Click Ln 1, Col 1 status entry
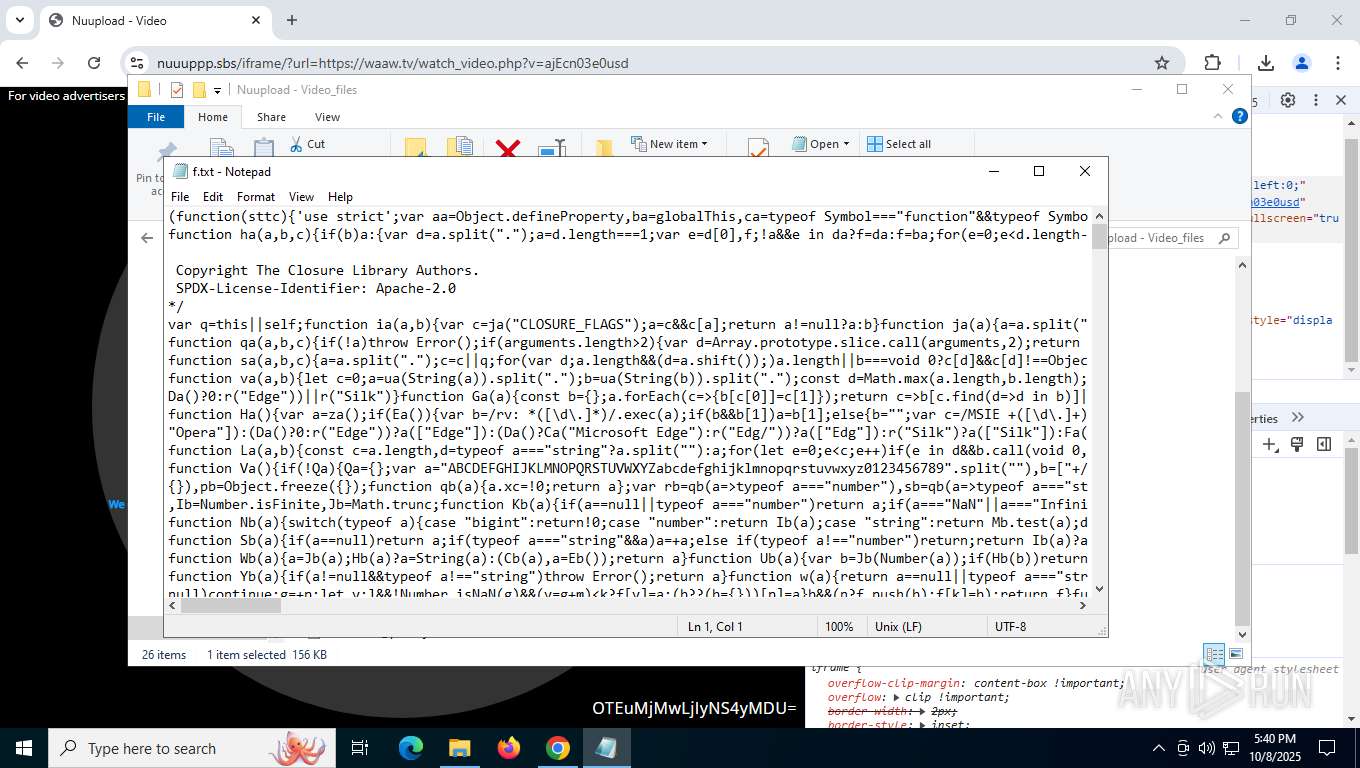This screenshot has height=768, width=1360. [x=715, y=626]
